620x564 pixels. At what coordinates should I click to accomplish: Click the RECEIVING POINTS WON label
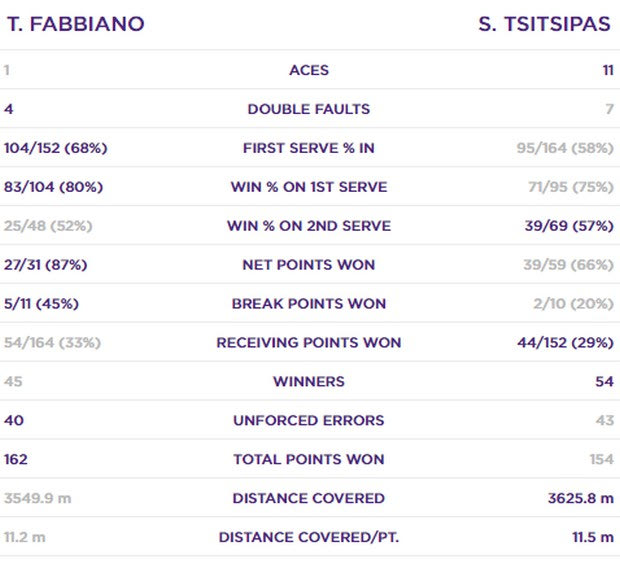(309, 343)
